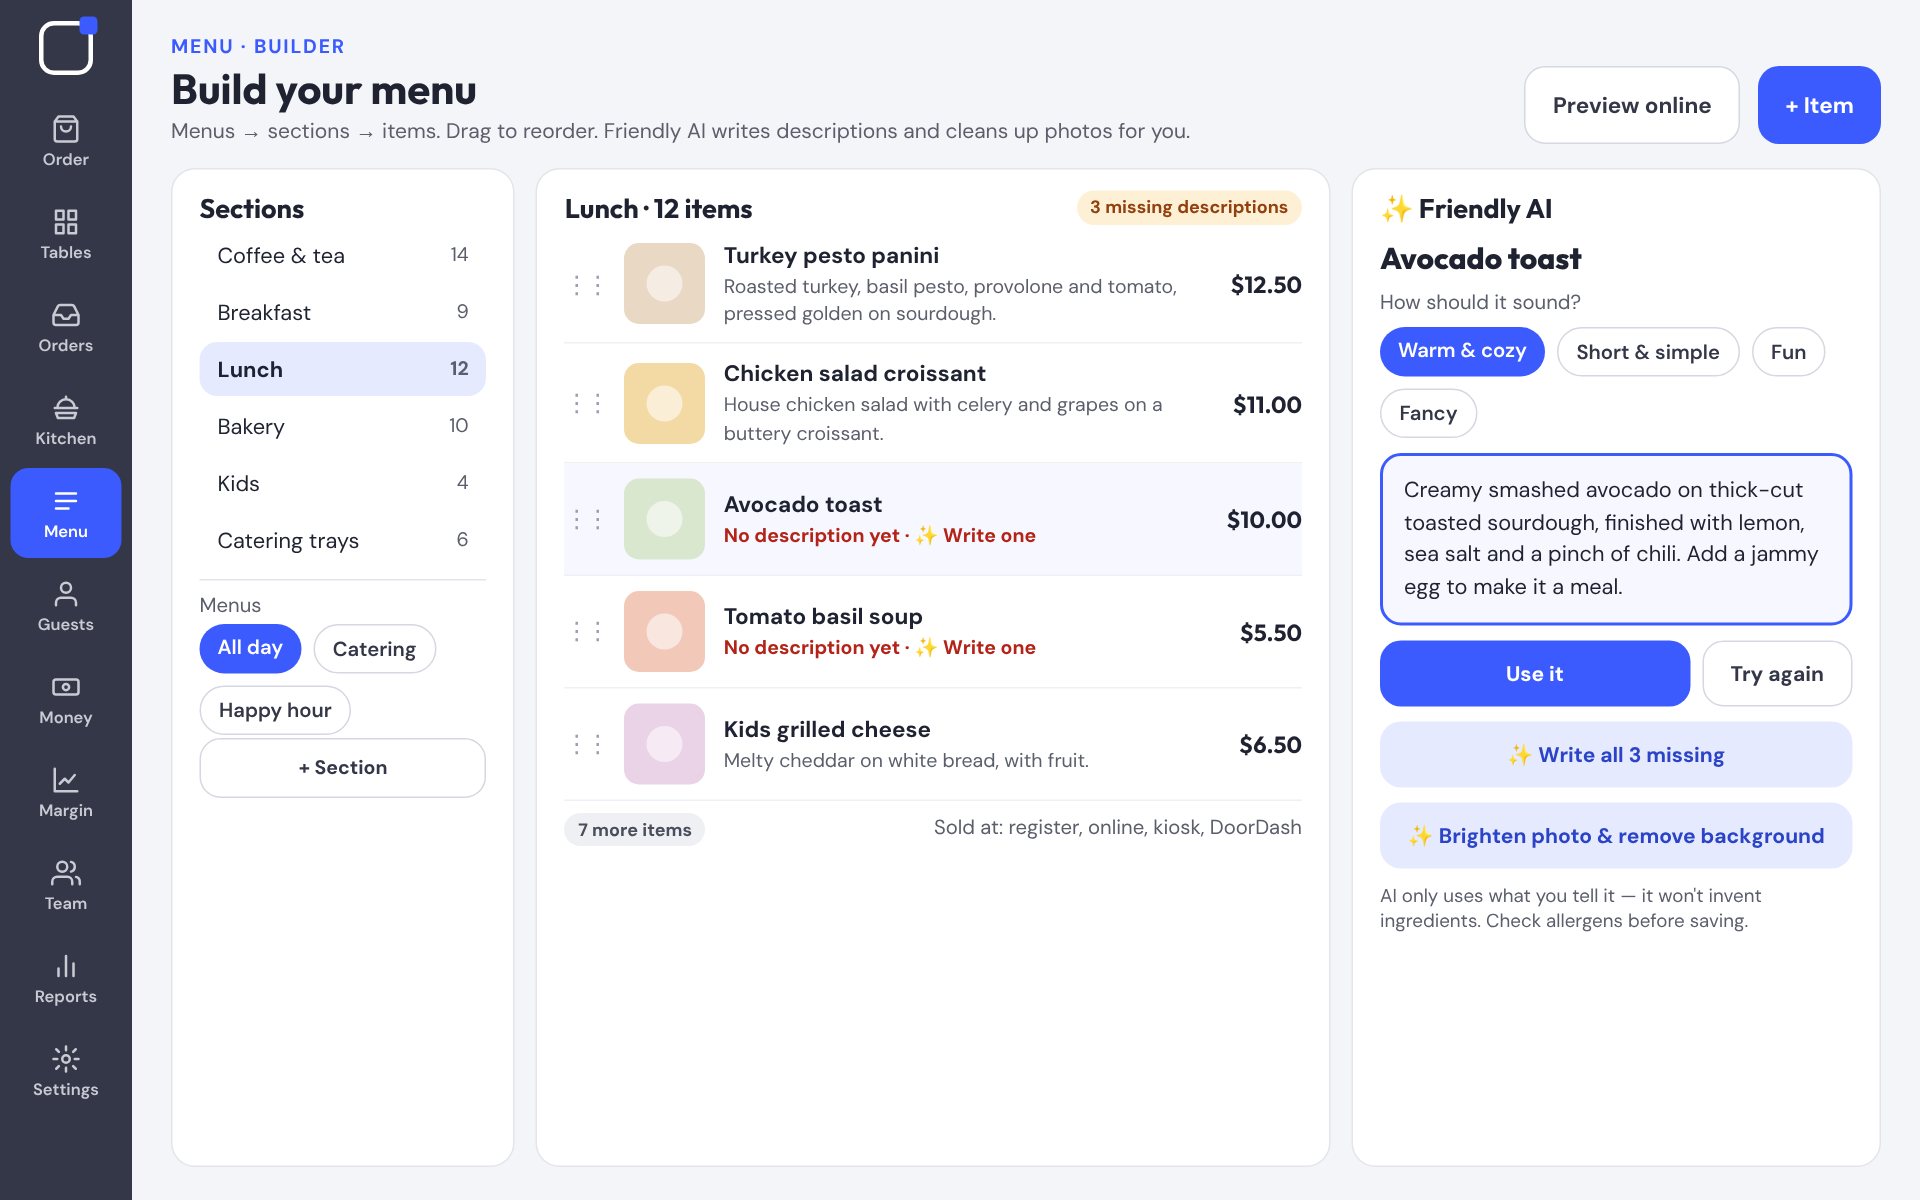Open Settings gear in sidebar
The height and width of the screenshot is (1200, 1920).
(66, 1071)
